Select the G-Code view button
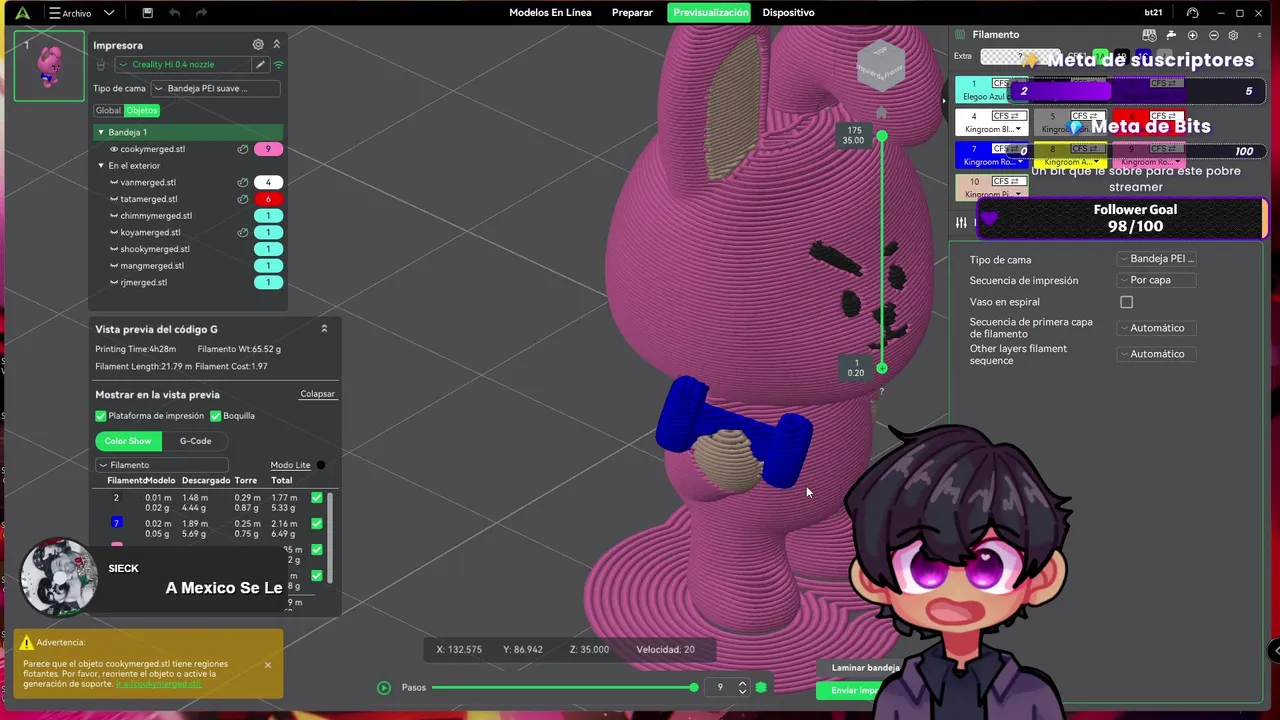 [x=195, y=441]
